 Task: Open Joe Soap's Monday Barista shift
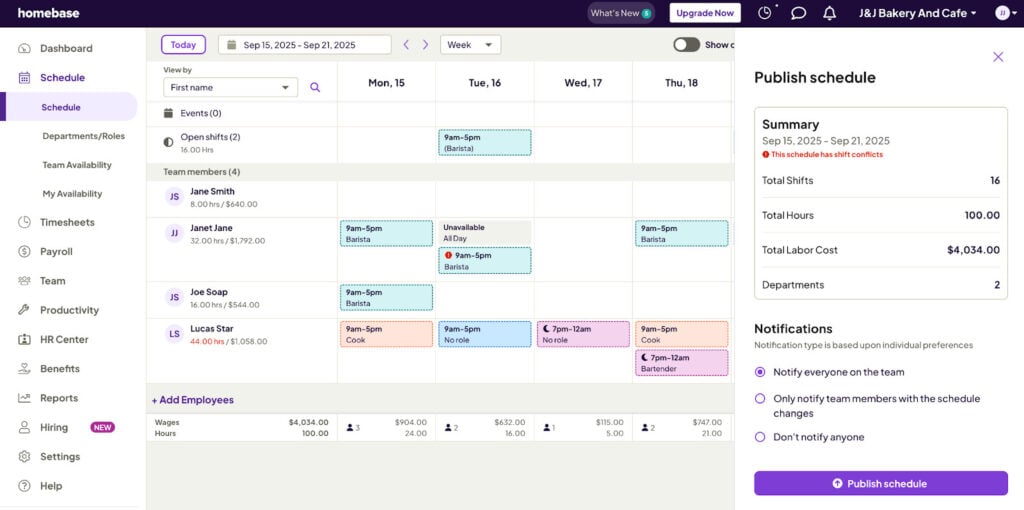[x=386, y=298]
